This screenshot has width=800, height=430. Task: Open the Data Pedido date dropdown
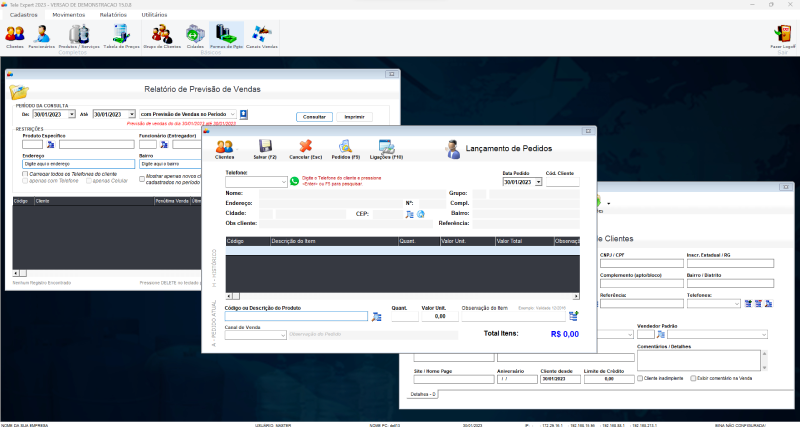click(x=538, y=182)
